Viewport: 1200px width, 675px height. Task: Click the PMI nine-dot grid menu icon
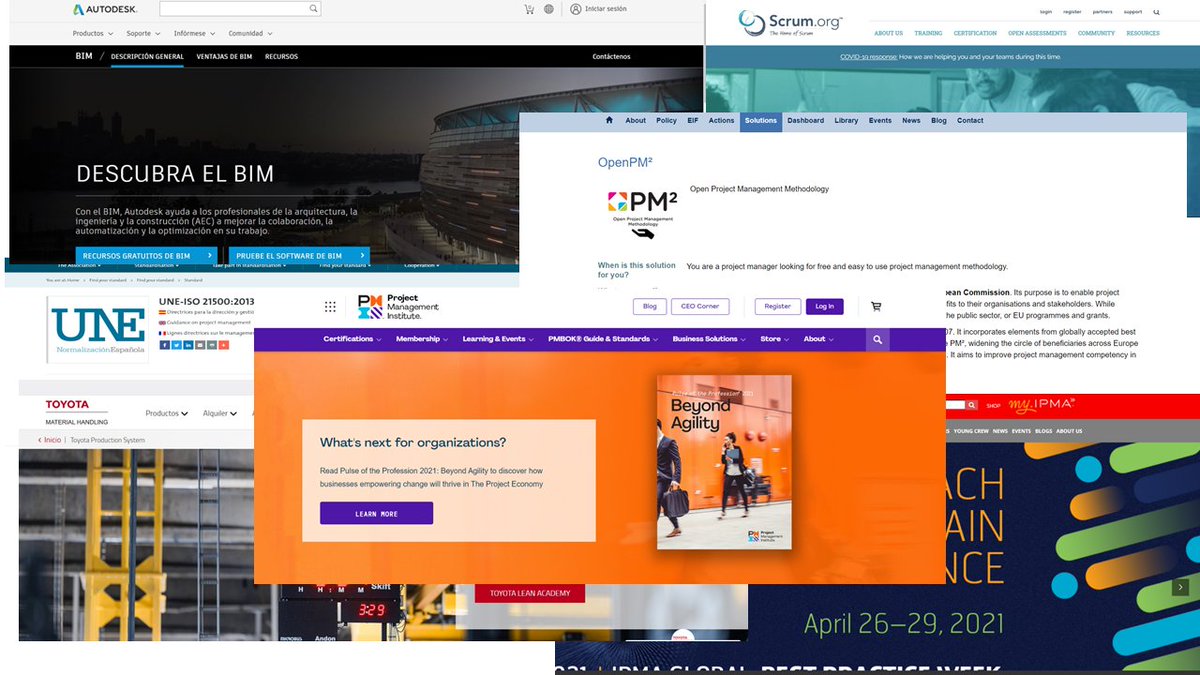330,307
